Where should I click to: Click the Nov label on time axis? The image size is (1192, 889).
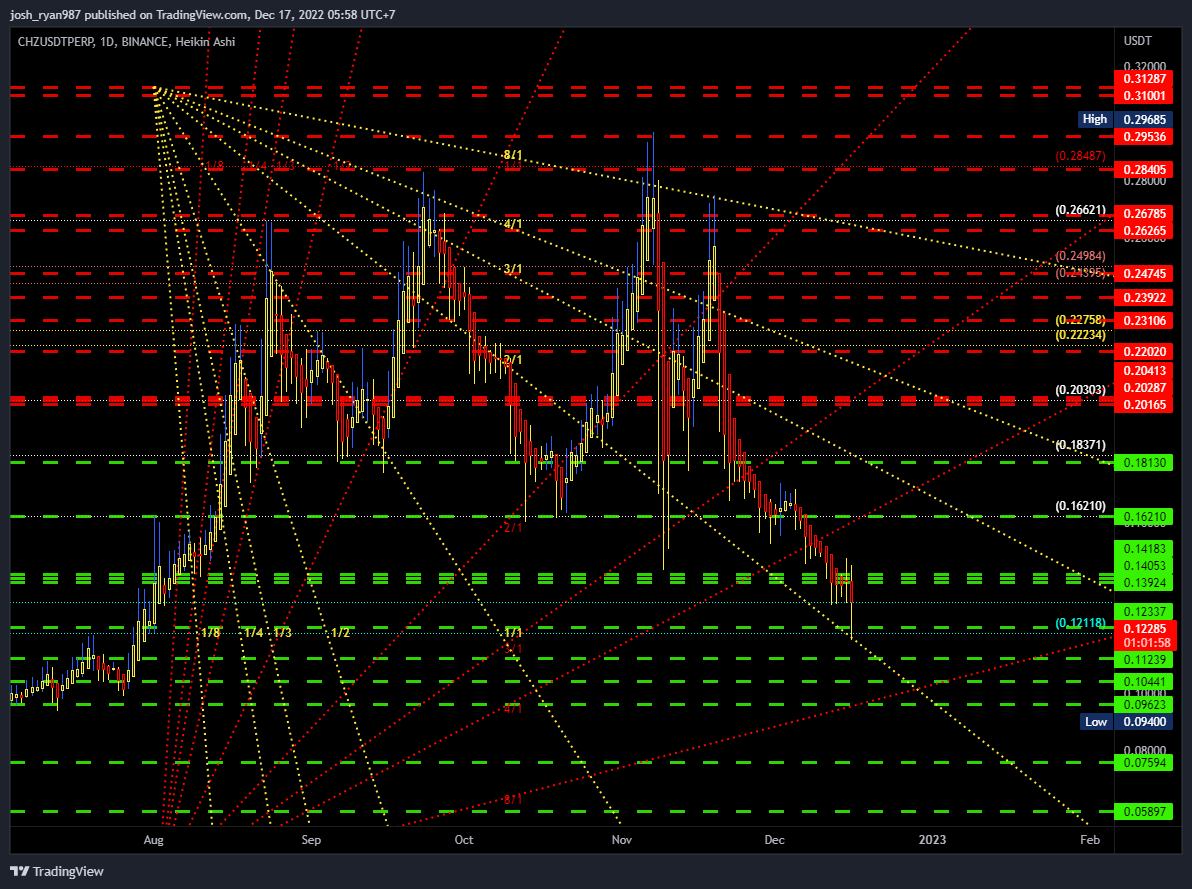click(622, 840)
